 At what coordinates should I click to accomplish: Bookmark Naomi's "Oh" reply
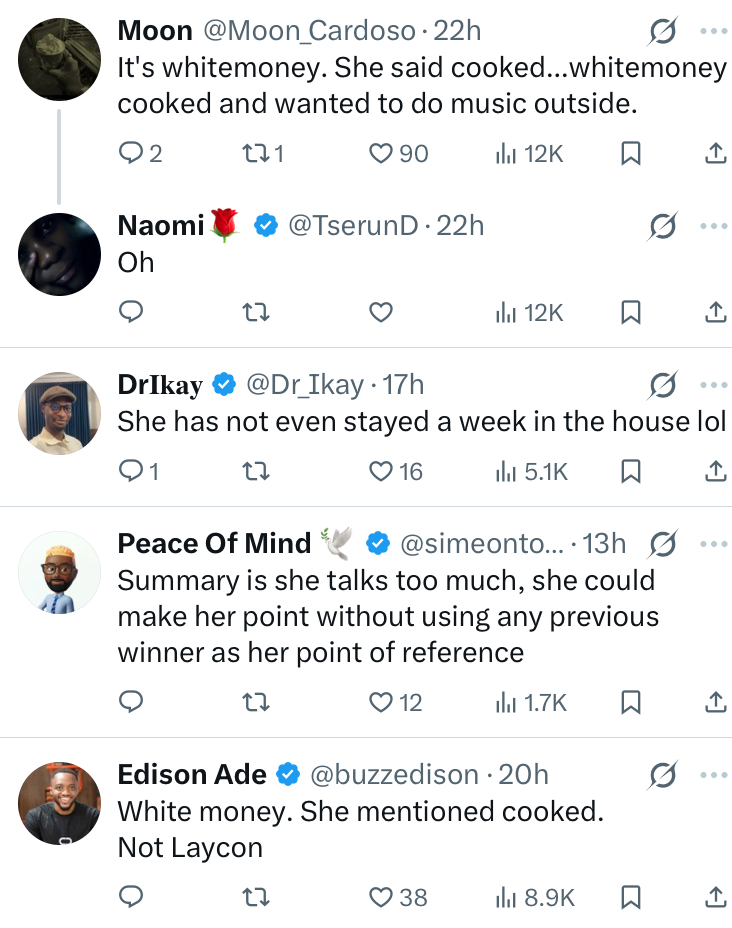(x=631, y=313)
